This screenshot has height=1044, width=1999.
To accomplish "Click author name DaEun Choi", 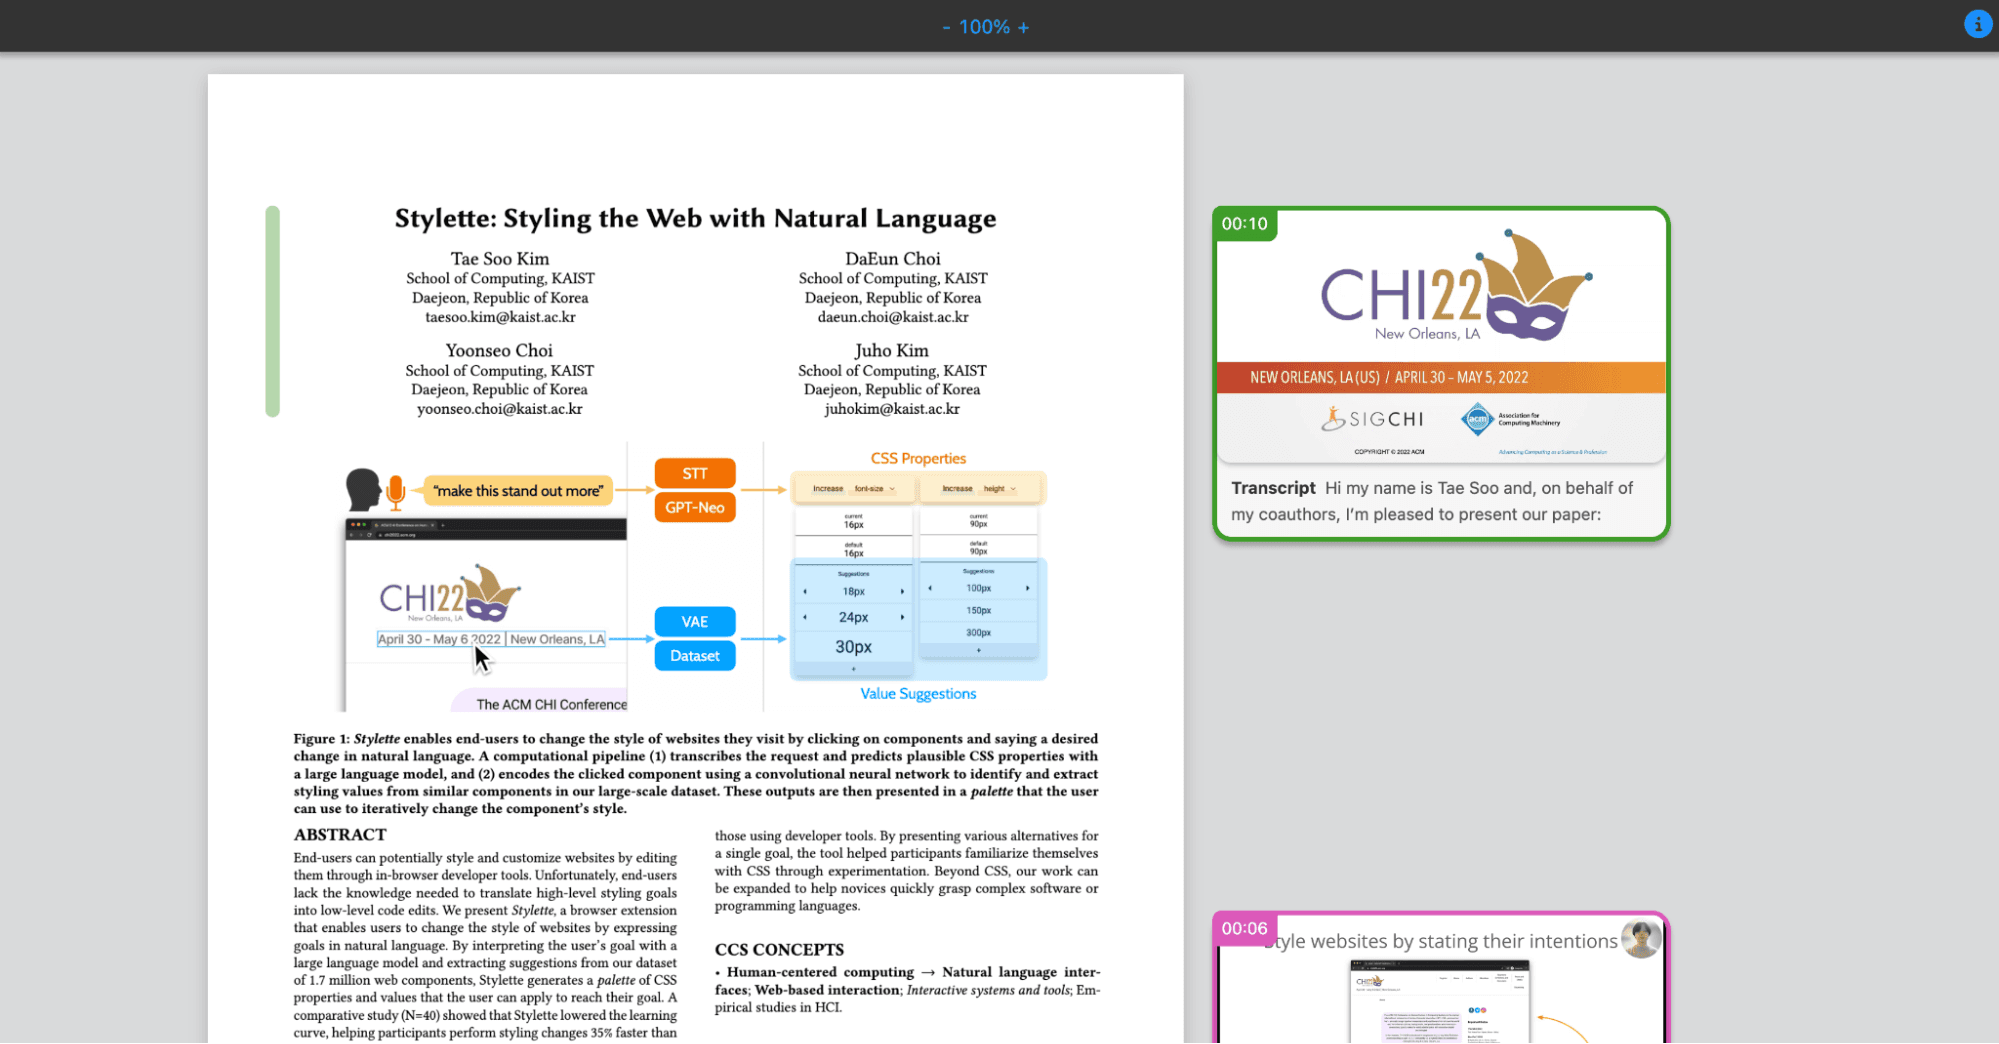I will (893, 258).
